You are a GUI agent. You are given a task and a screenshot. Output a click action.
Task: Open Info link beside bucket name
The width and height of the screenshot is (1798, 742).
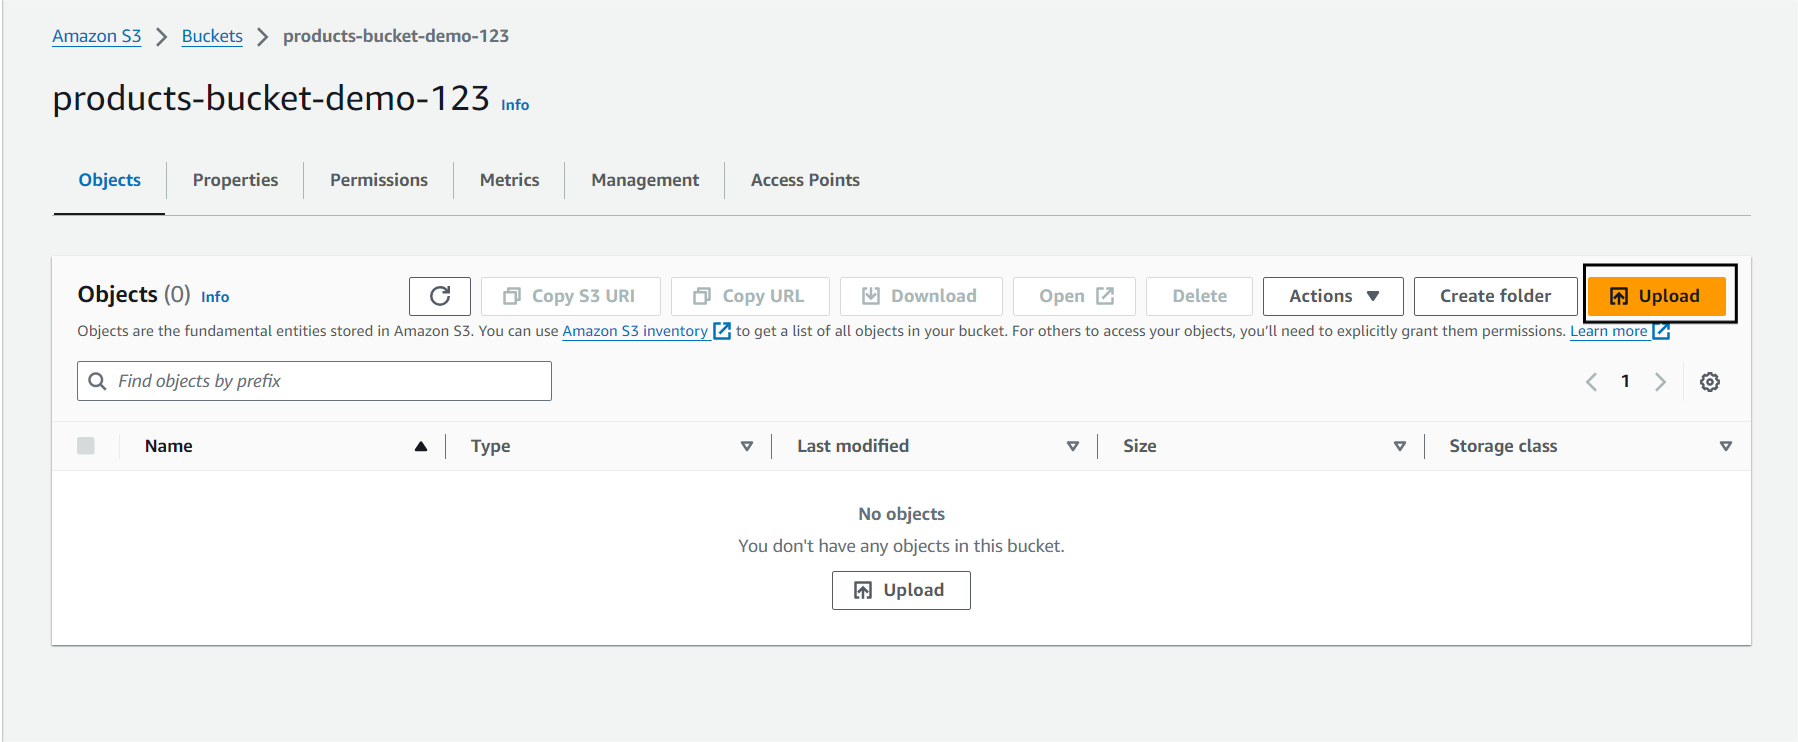point(515,105)
